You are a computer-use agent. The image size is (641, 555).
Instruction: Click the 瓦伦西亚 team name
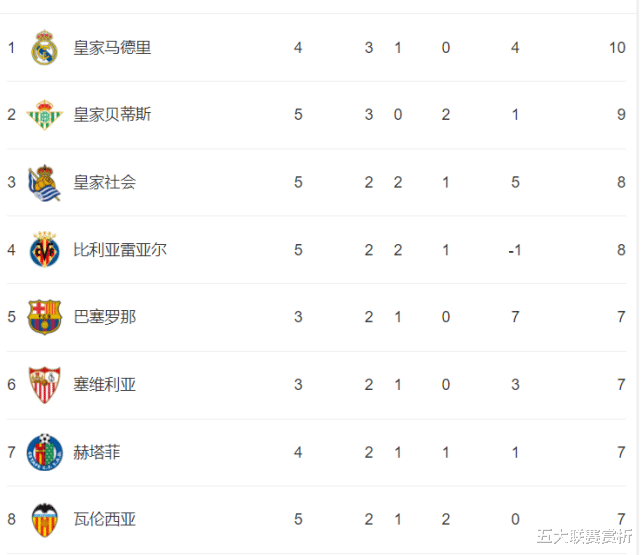click(x=104, y=520)
